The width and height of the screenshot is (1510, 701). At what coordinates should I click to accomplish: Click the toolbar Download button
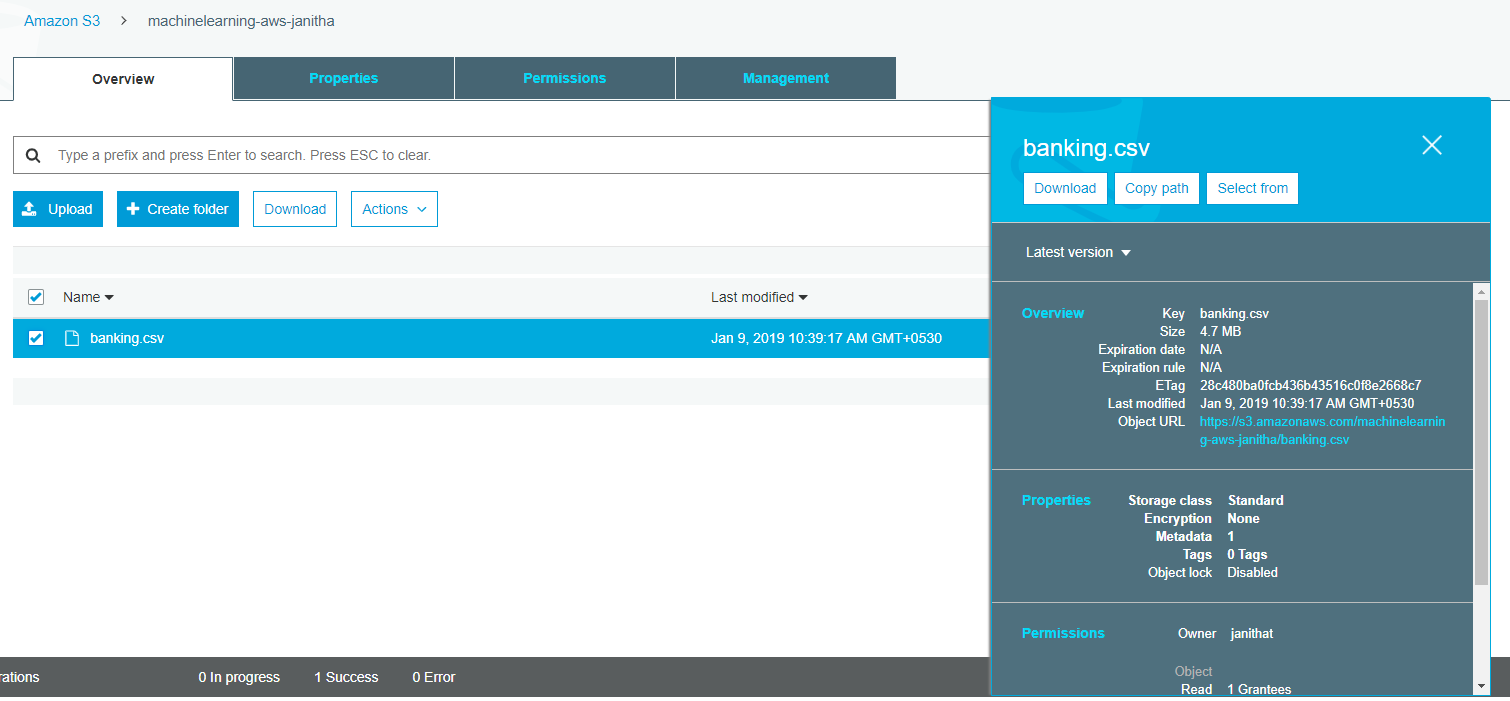pyautogui.click(x=295, y=209)
